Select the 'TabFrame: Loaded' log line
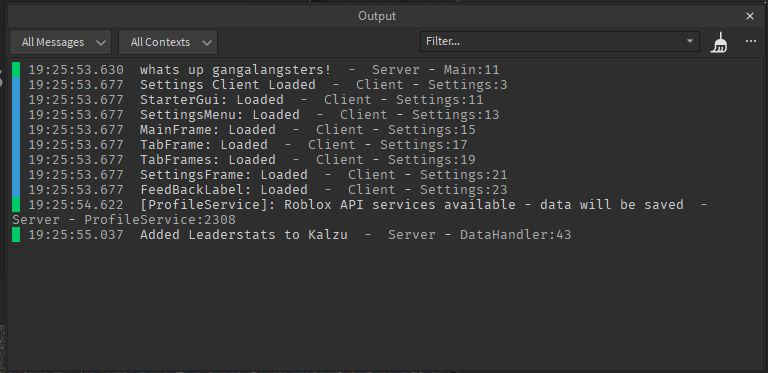The height and width of the screenshot is (373, 768). tap(204, 145)
